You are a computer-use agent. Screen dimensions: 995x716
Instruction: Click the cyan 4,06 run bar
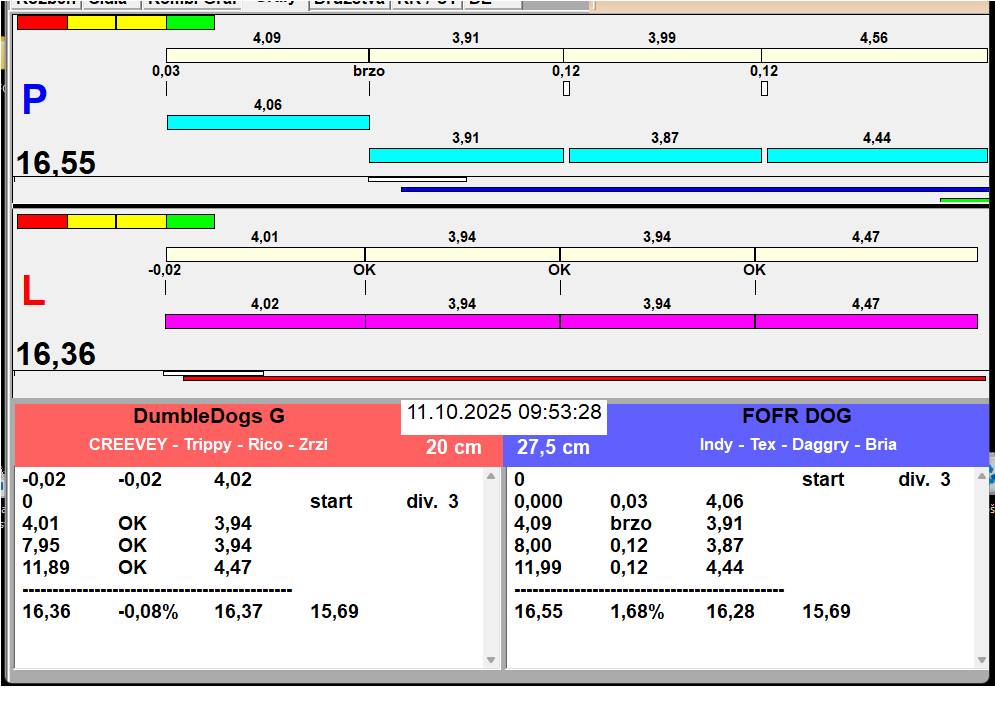tap(267, 122)
